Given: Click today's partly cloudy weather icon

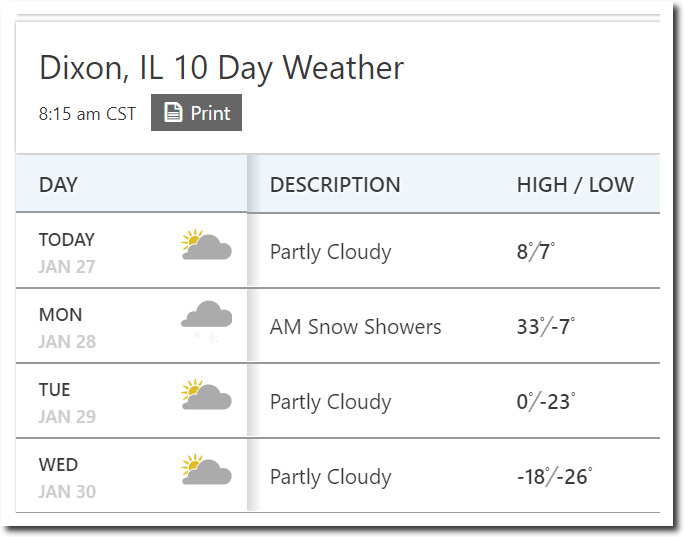Looking at the screenshot, I should (x=206, y=245).
